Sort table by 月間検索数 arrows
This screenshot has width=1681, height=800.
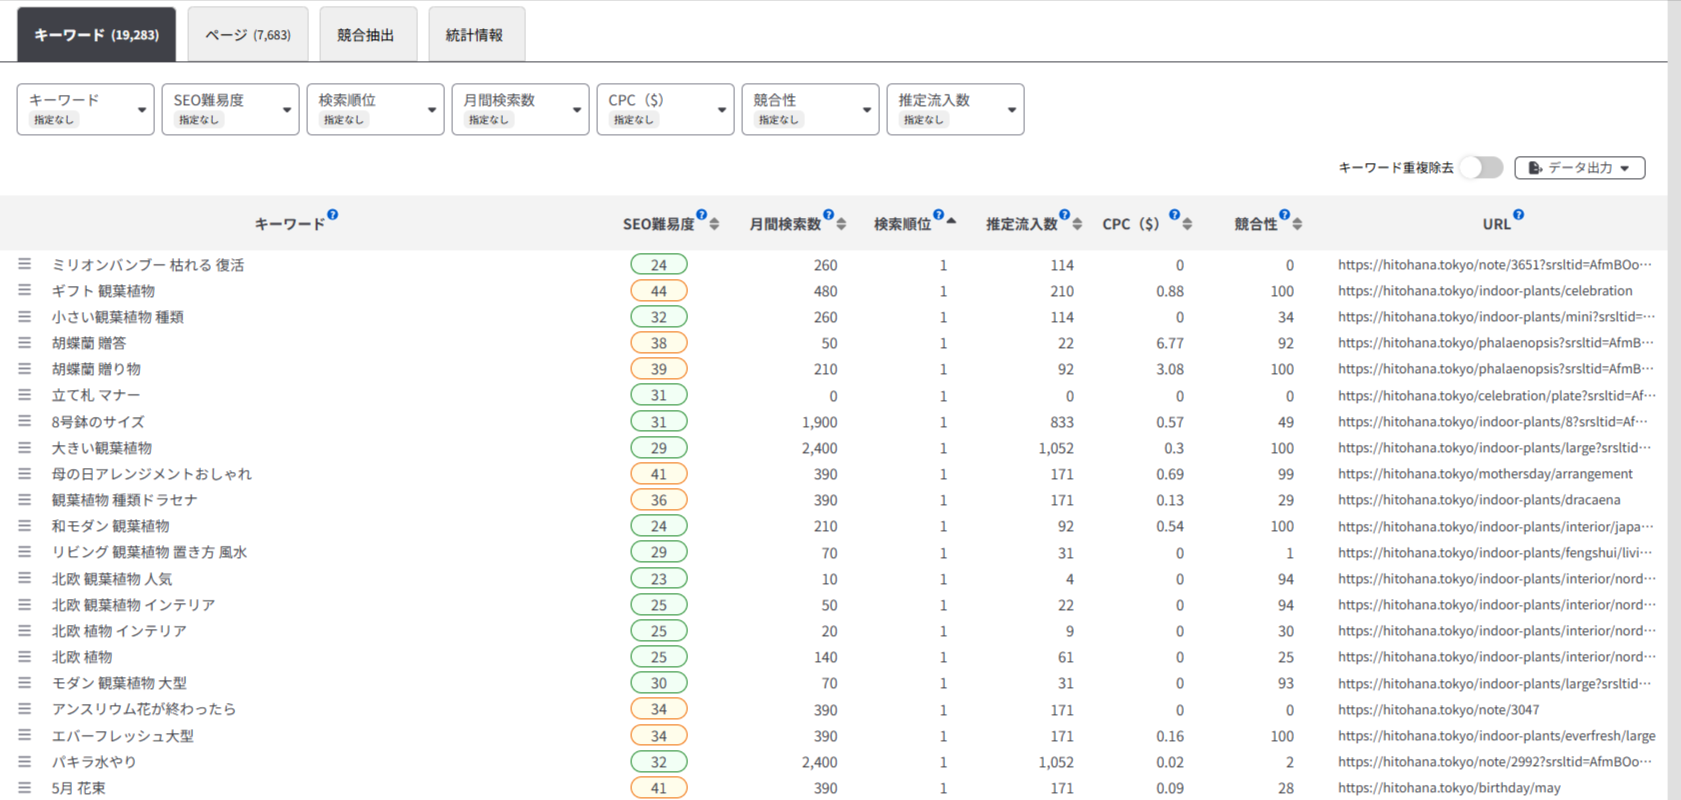[x=841, y=224]
